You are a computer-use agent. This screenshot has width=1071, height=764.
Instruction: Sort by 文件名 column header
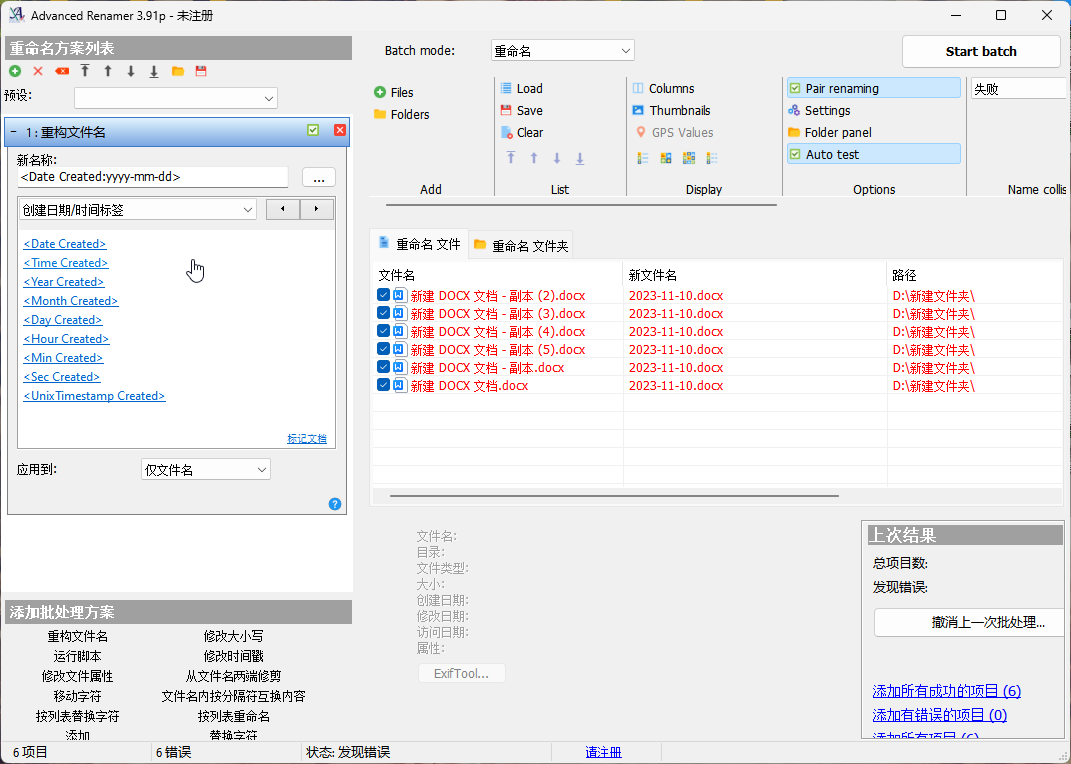[x=498, y=275]
